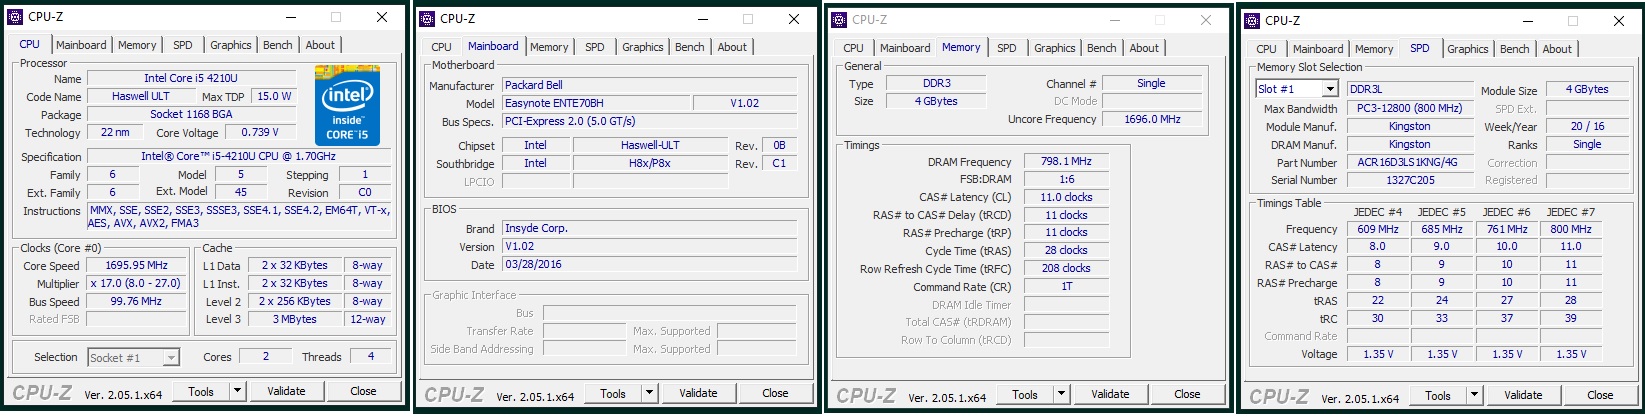Screen dimensions: 1645x418
Task: Click the BIOS date value 03/28/2016
Action: coord(649,264)
